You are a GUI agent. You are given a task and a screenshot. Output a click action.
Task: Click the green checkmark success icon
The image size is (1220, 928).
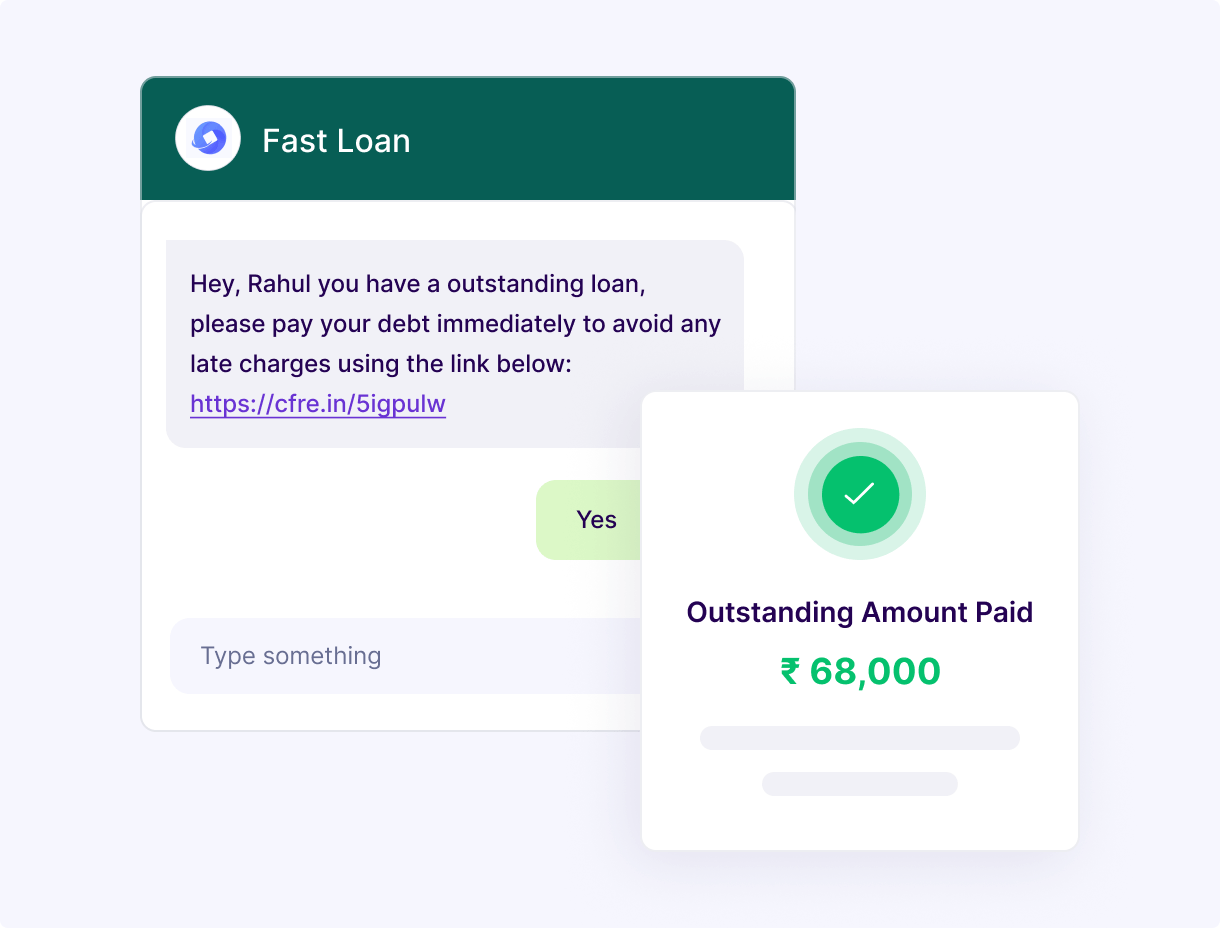(x=860, y=494)
